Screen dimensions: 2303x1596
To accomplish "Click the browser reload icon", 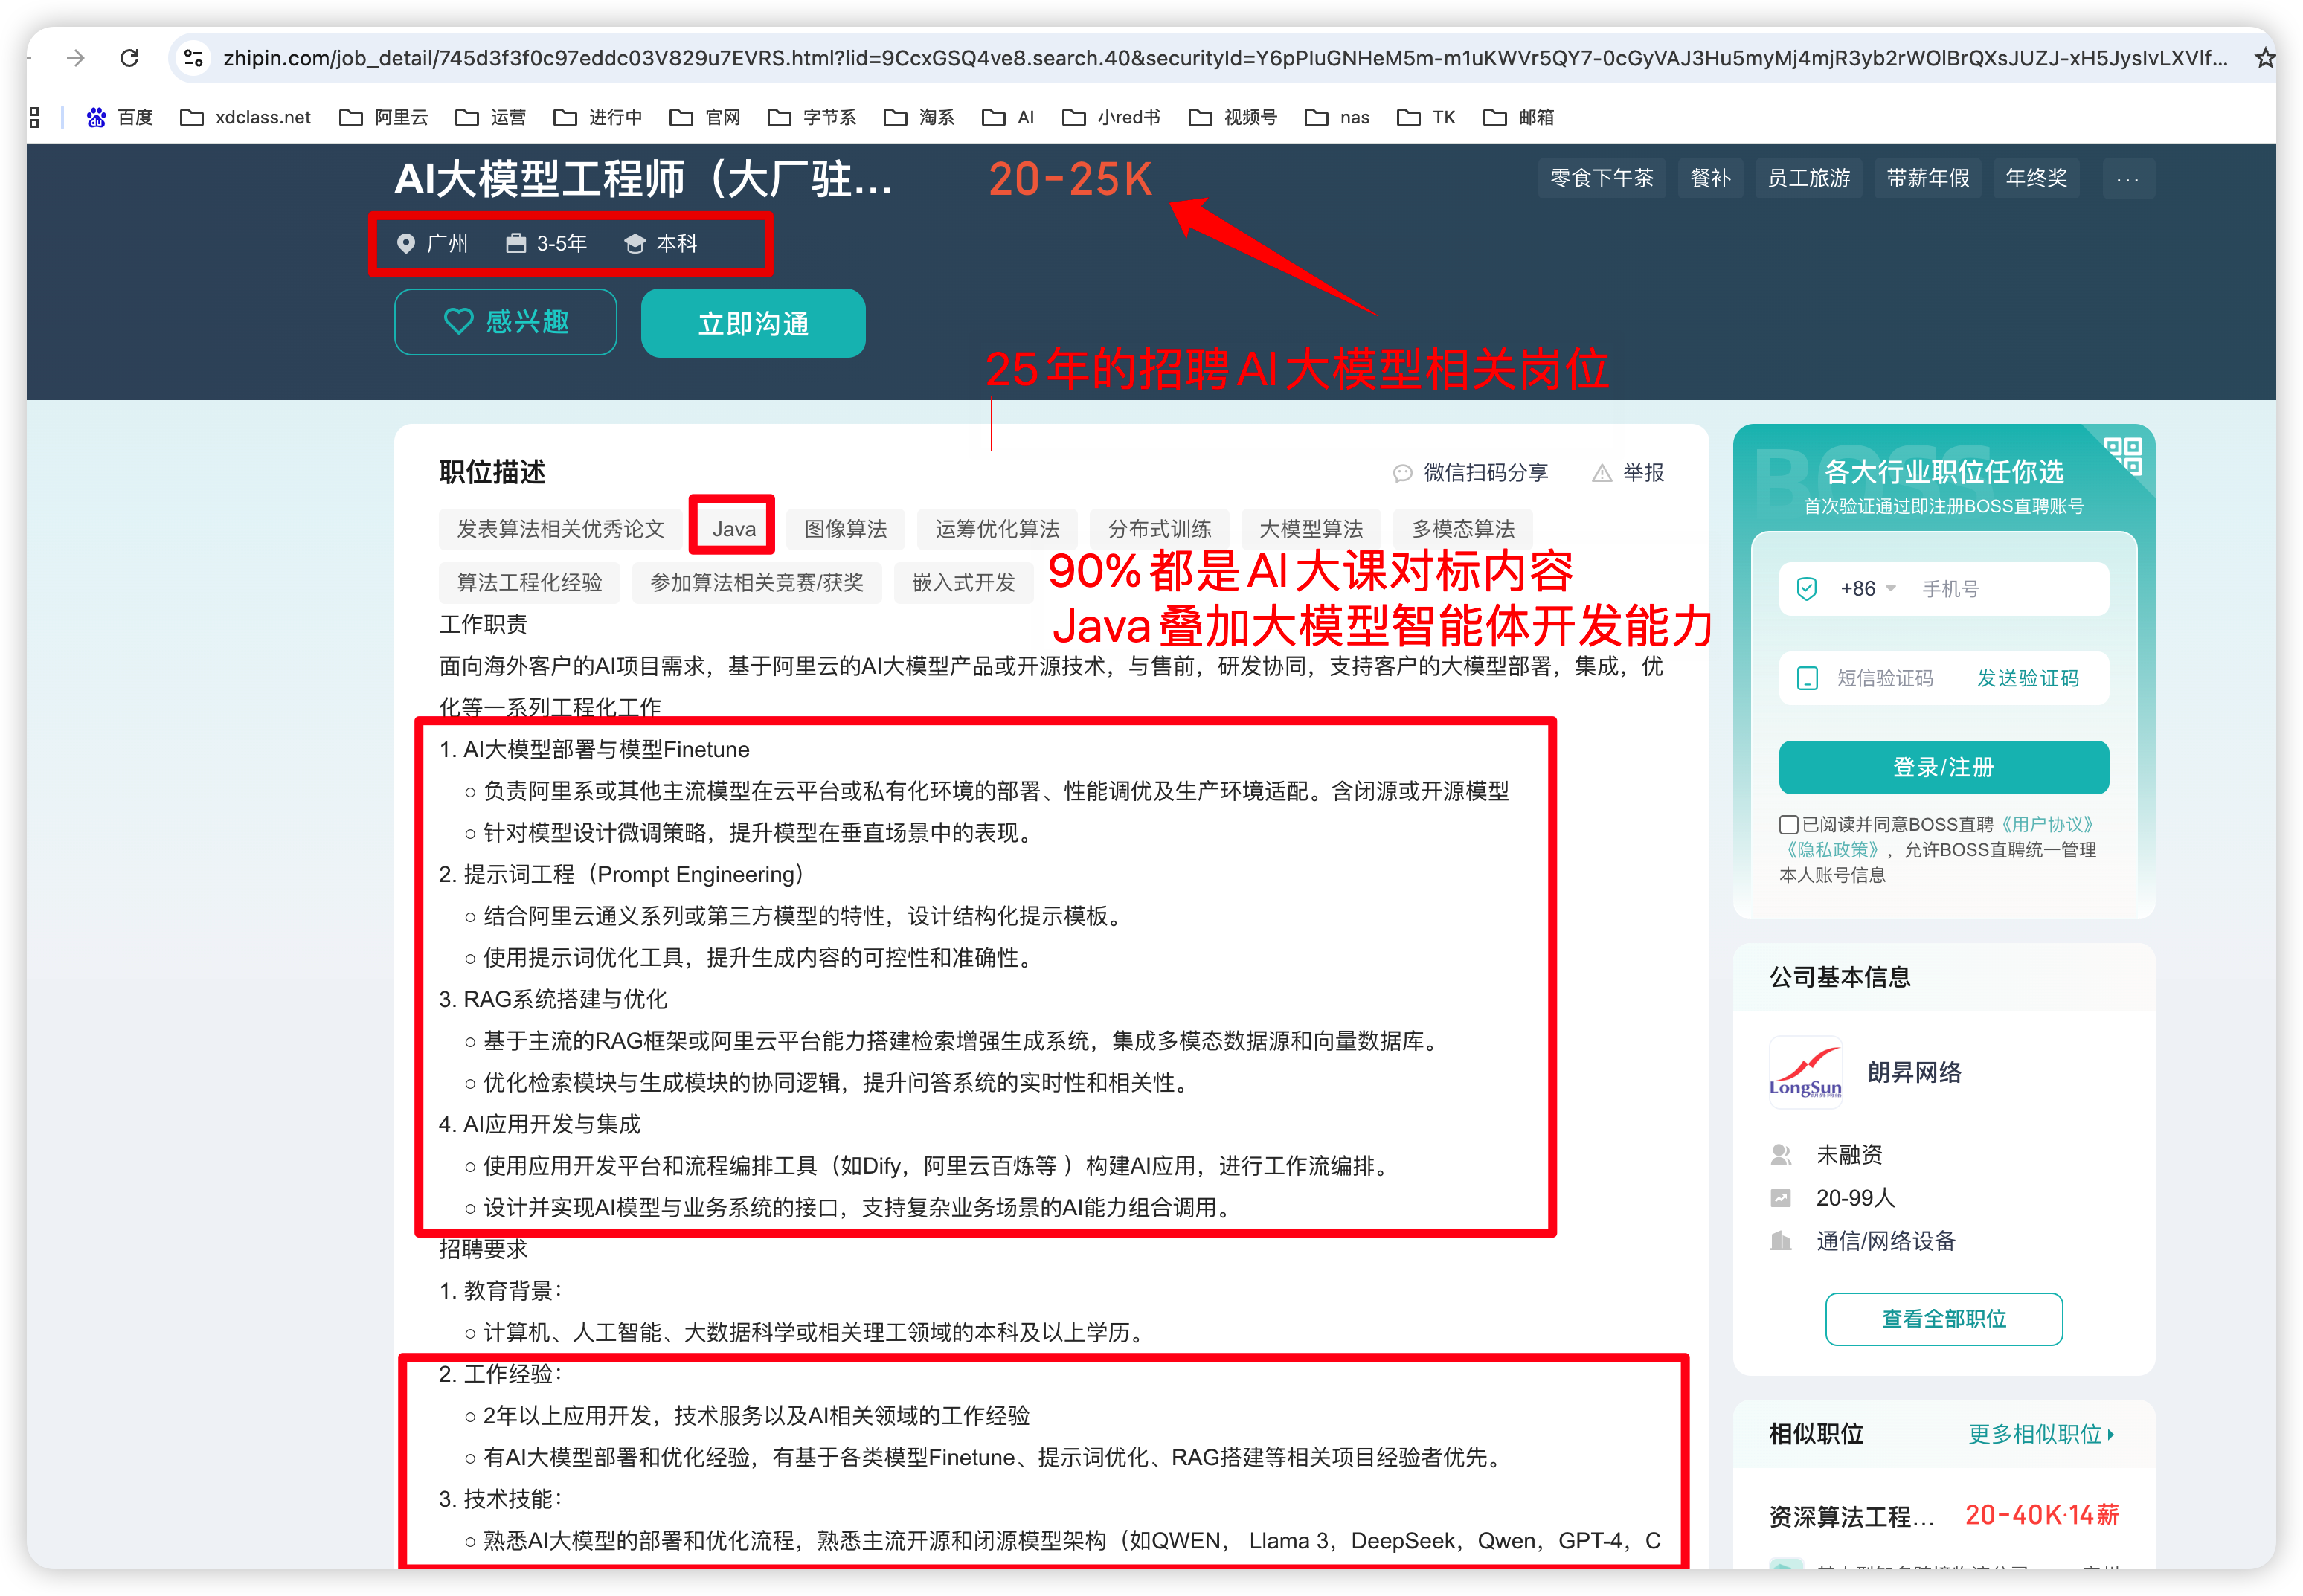I will (x=130, y=58).
